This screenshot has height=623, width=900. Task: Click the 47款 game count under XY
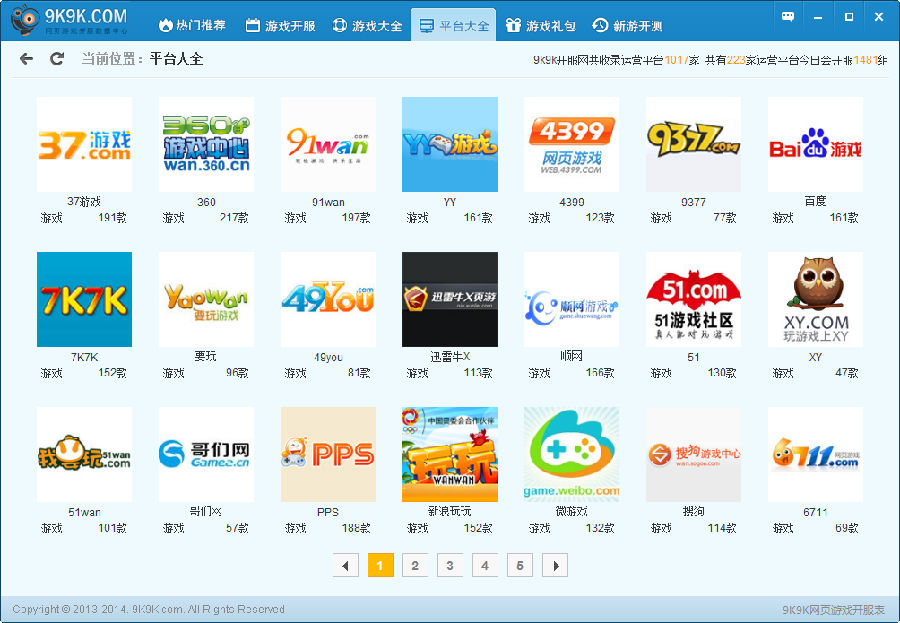[x=847, y=373]
